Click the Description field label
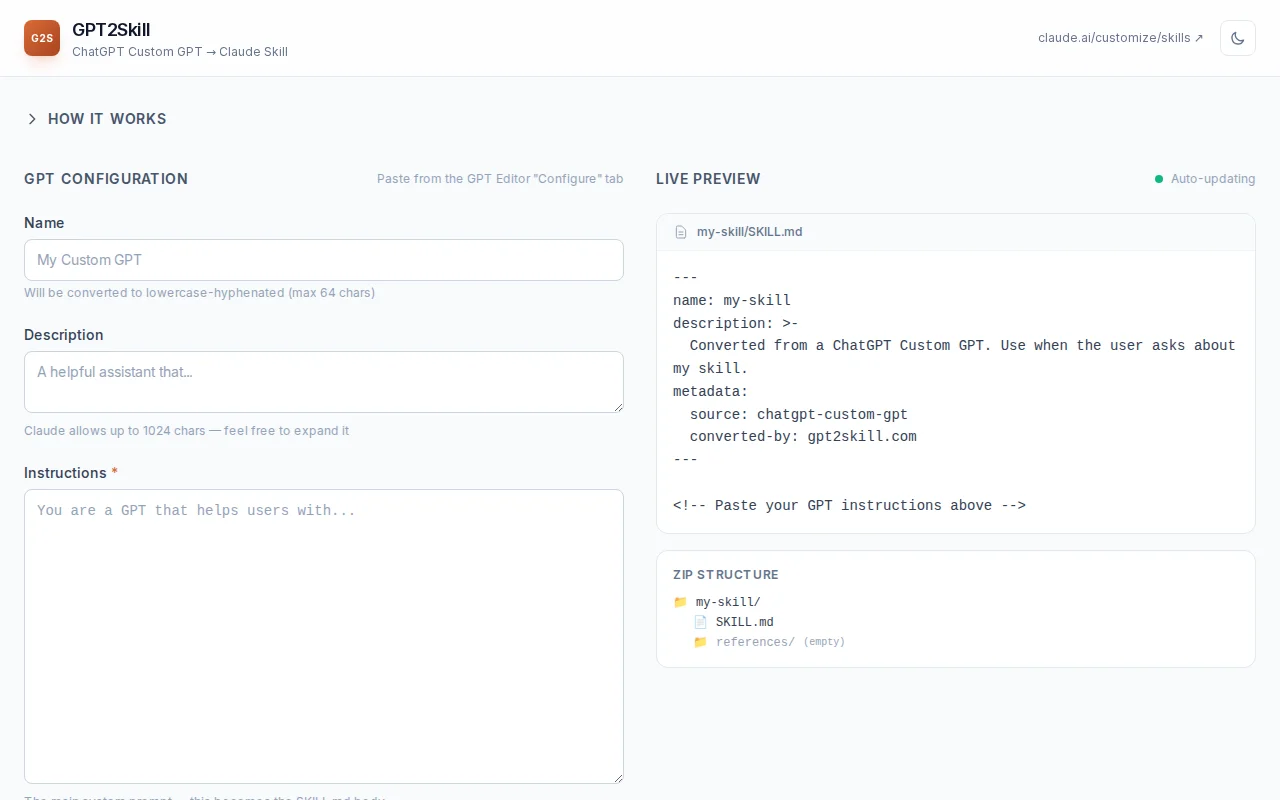Screen dimensions: 1280x800 (x=64, y=335)
